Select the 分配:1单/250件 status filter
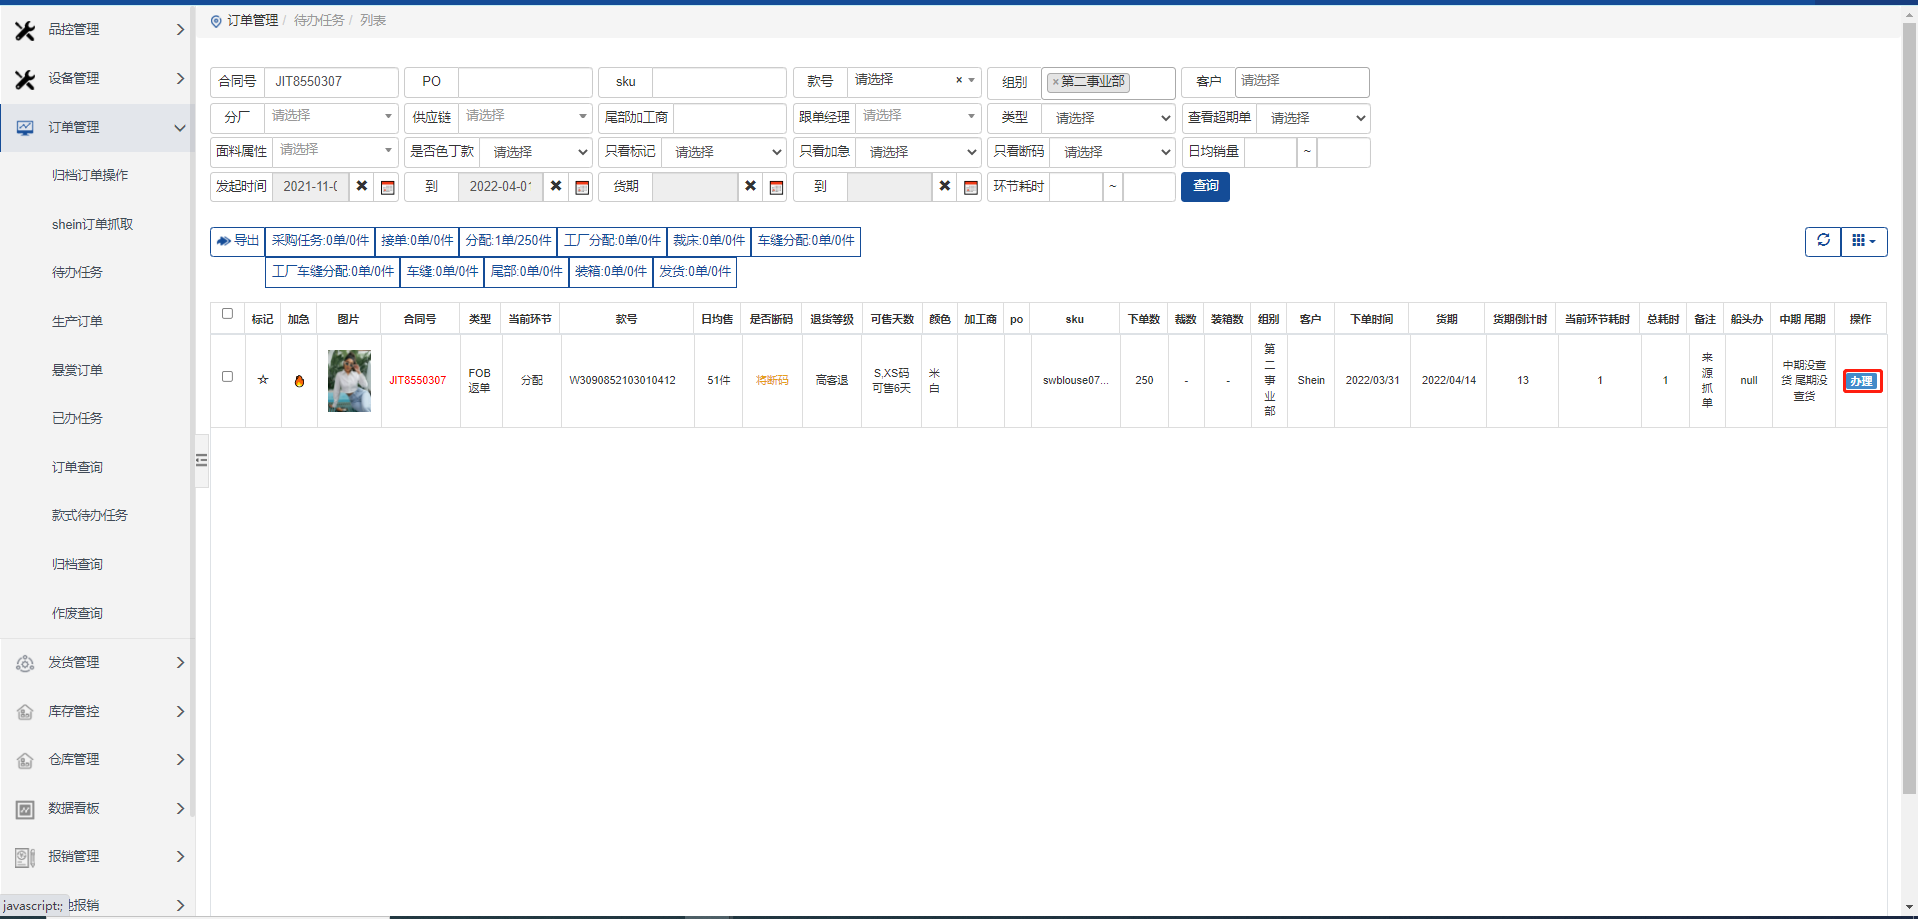 (x=508, y=241)
